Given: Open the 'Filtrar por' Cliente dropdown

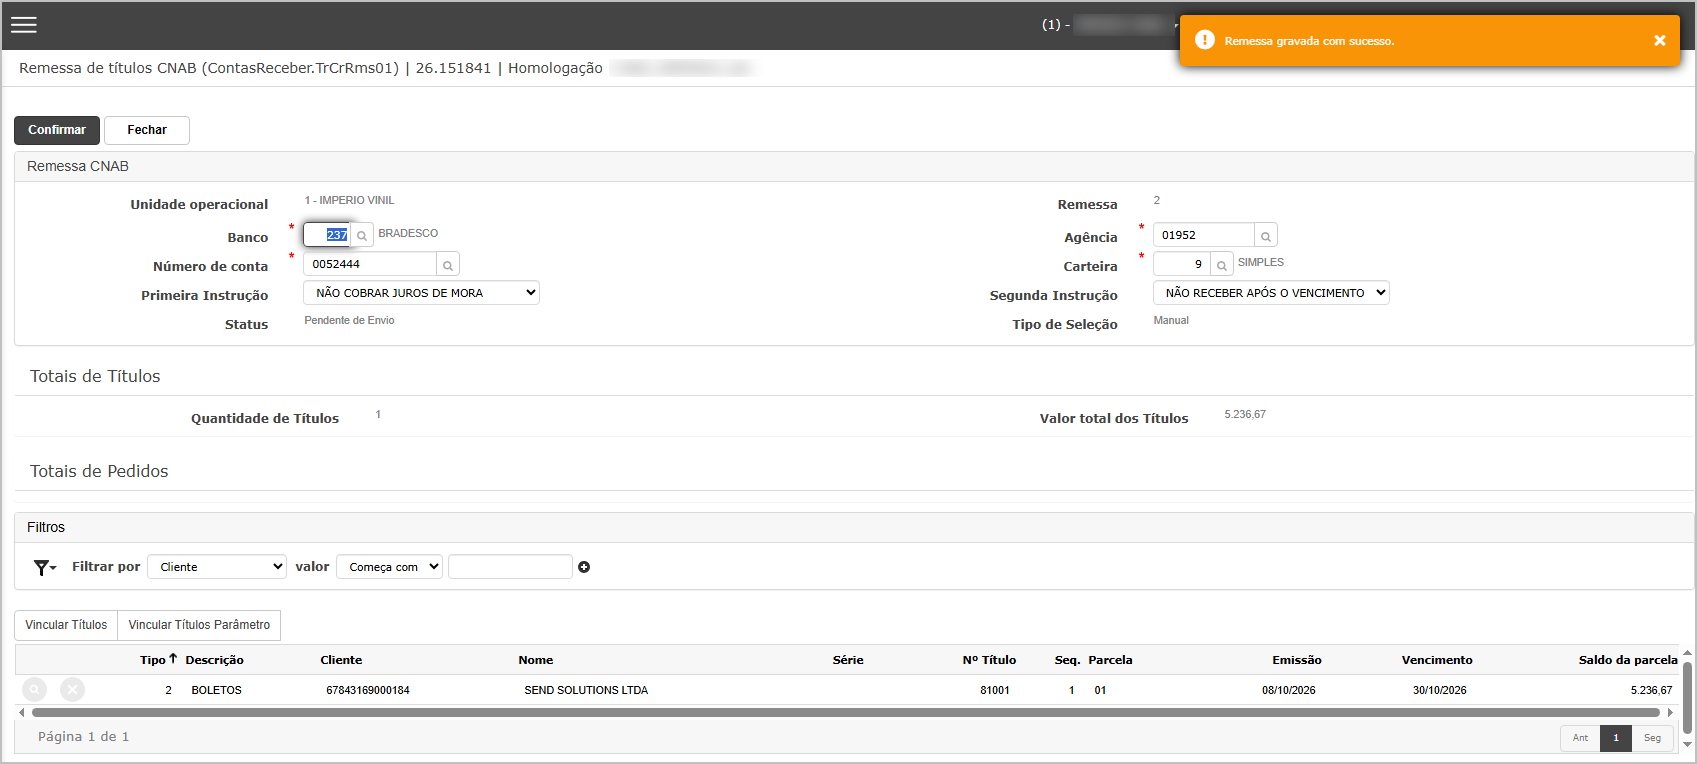Looking at the screenshot, I should [217, 567].
